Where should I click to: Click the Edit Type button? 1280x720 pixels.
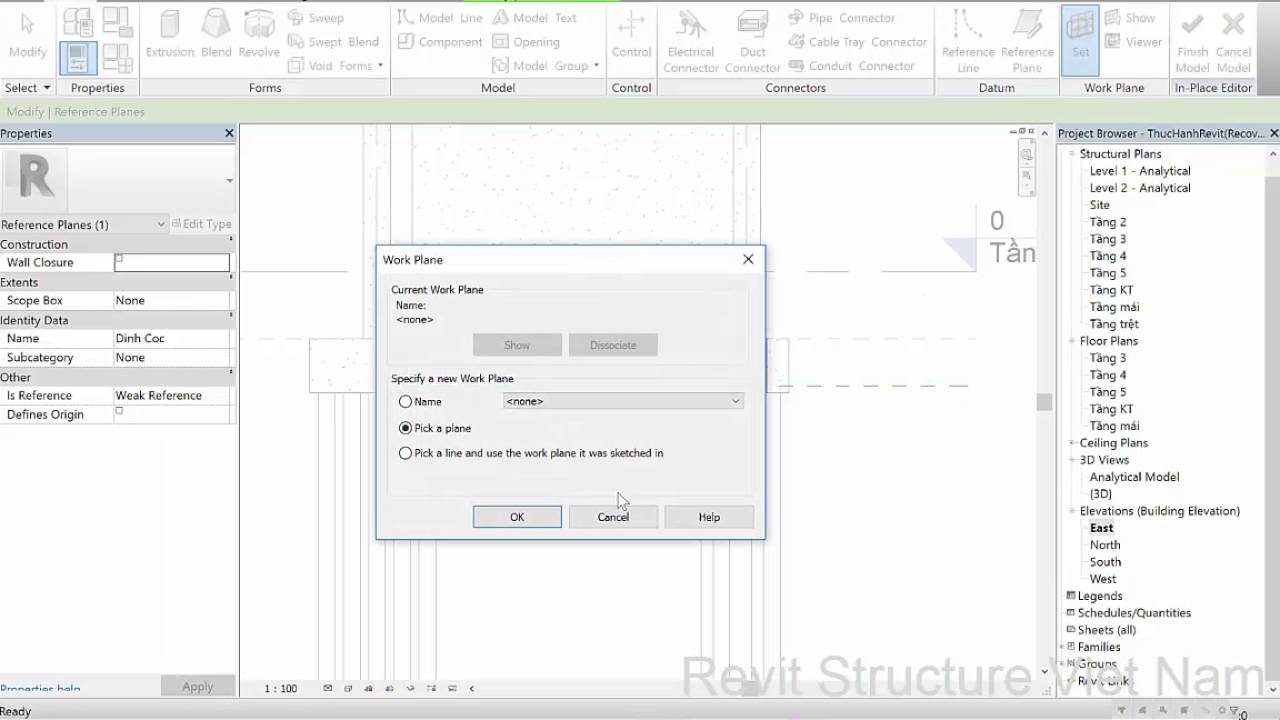pos(201,224)
